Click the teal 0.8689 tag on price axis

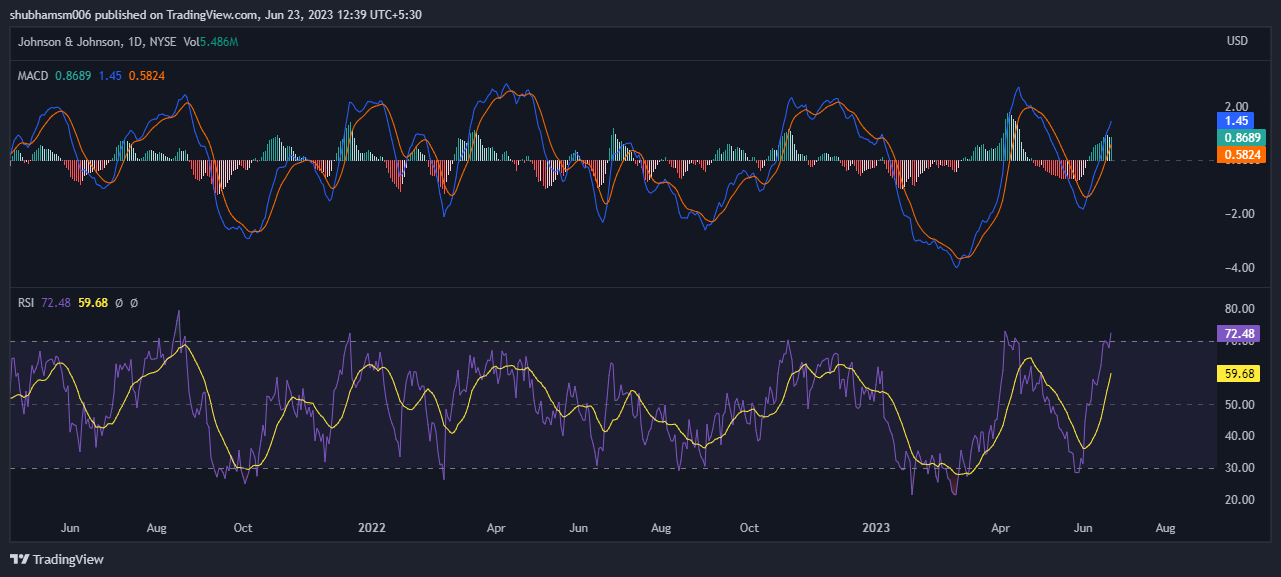[x=1240, y=137]
